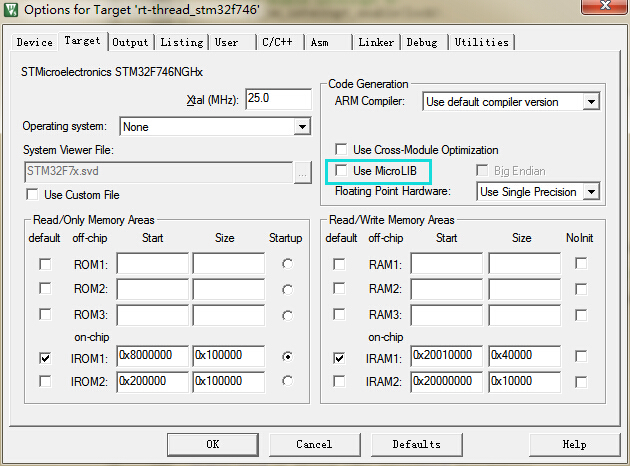Open the Linker tab
The image size is (630, 466).
(x=376, y=42)
